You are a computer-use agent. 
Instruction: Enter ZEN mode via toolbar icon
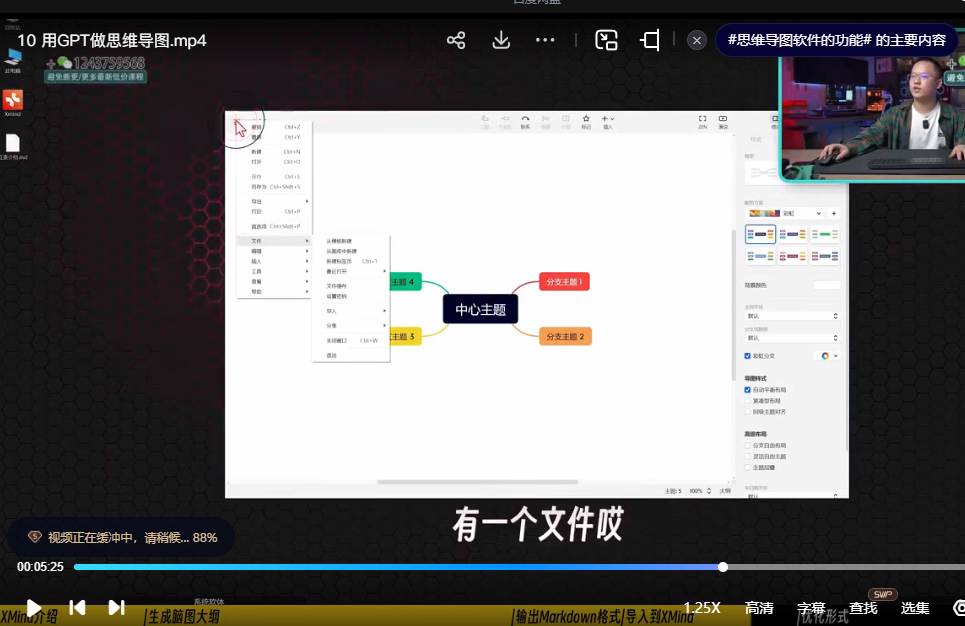(702, 122)
